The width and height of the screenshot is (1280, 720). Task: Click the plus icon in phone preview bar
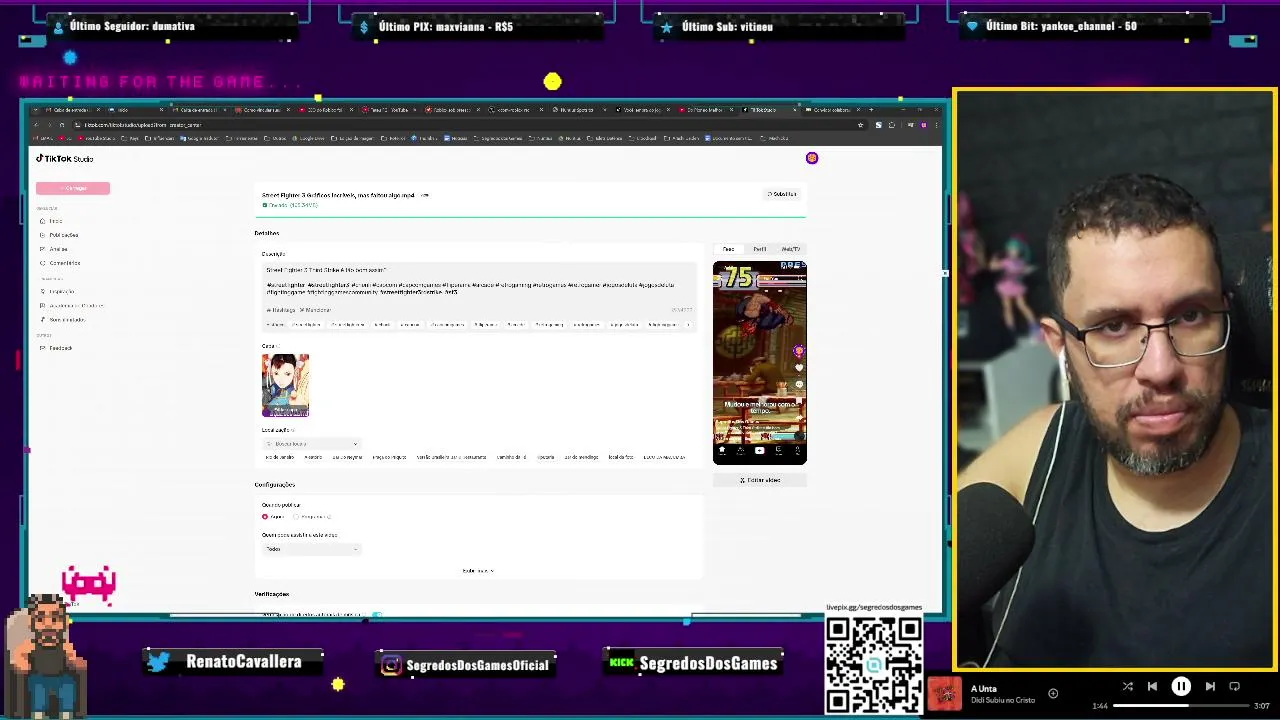(x=759, y=451)
